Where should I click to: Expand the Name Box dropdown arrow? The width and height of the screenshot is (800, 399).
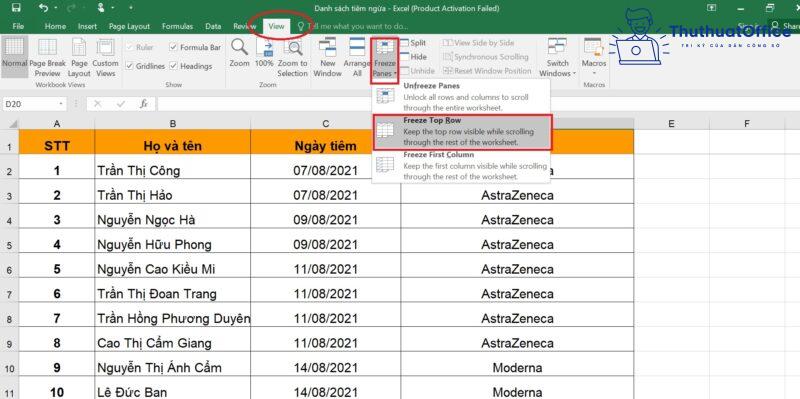pyautogui.click(x=61, y=104)
